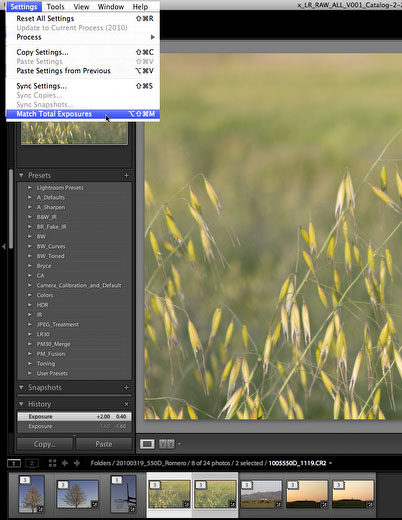Open the Process submenu

[83, 37]
